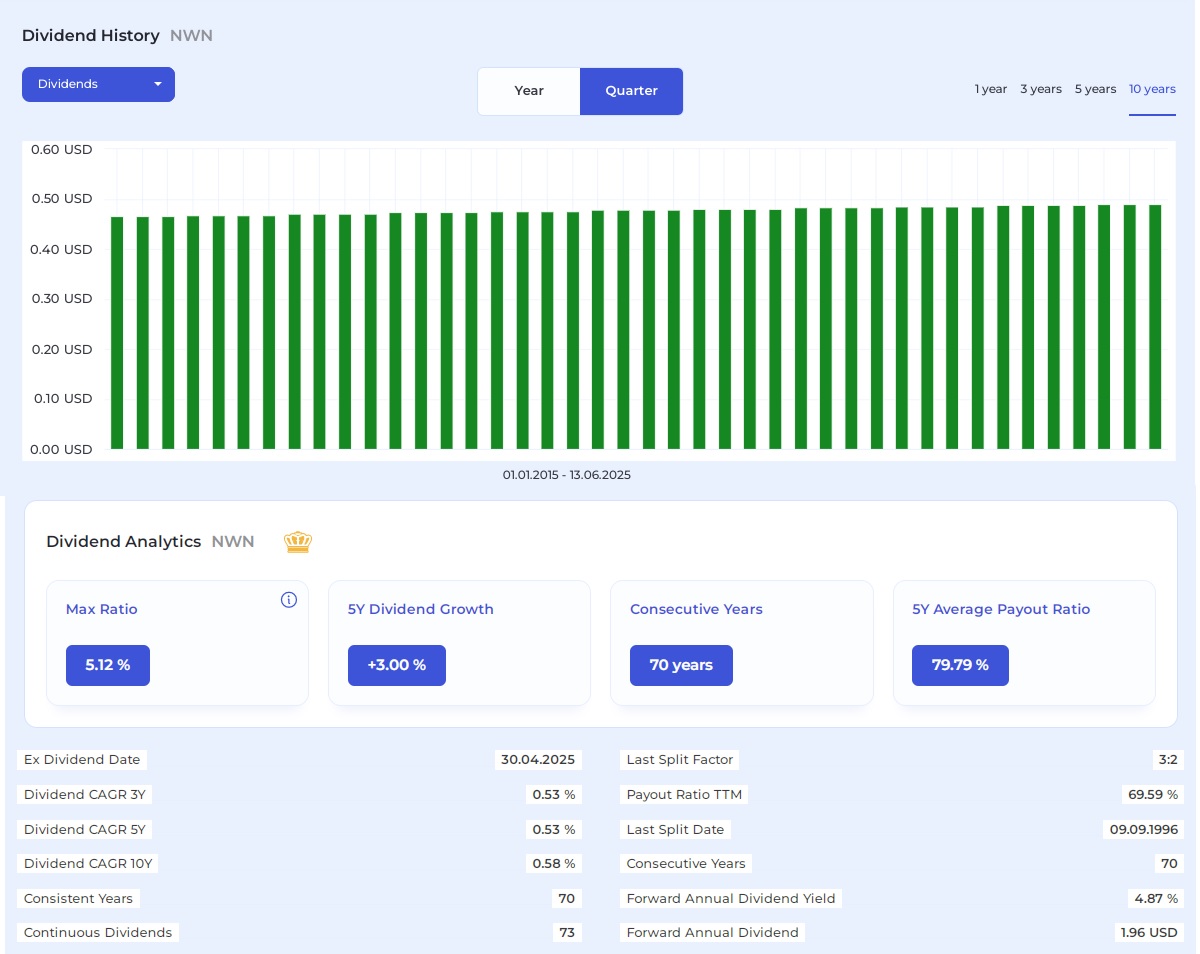Viewport: 1200px width, 954px height.
Task: Click the Payout Ratio TTM label
Action: point(685,795)
